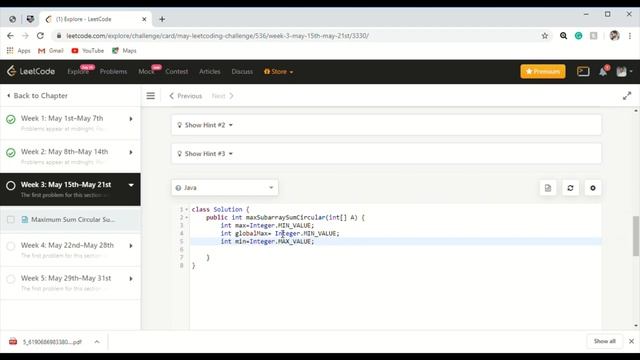The height and width of the screenshot is (360, 640).
Task: Open the Discuss menu
Action: pyautogui.click(x=242, y=71)
